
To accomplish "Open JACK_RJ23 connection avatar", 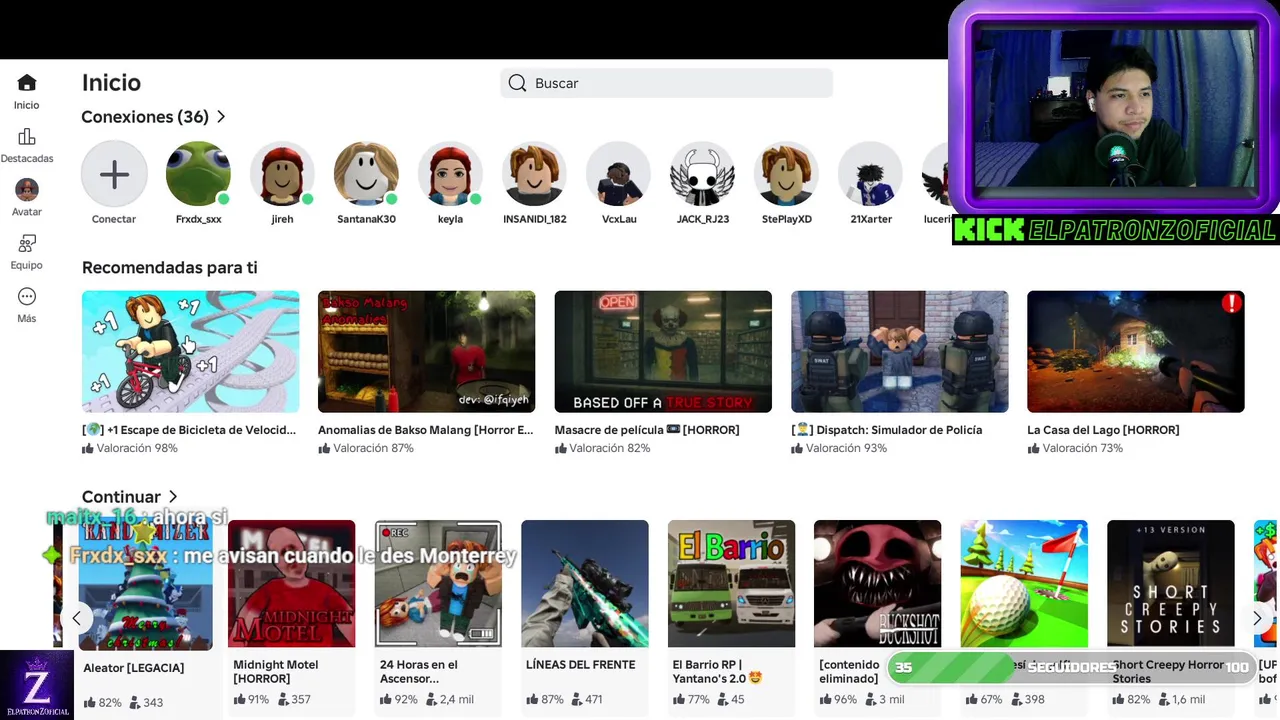I will tap(702, 174).
